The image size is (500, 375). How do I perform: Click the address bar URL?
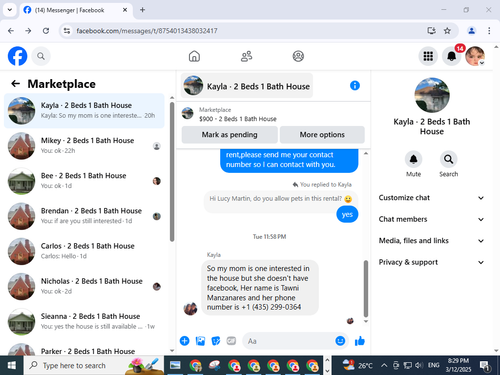coord(147,31)
